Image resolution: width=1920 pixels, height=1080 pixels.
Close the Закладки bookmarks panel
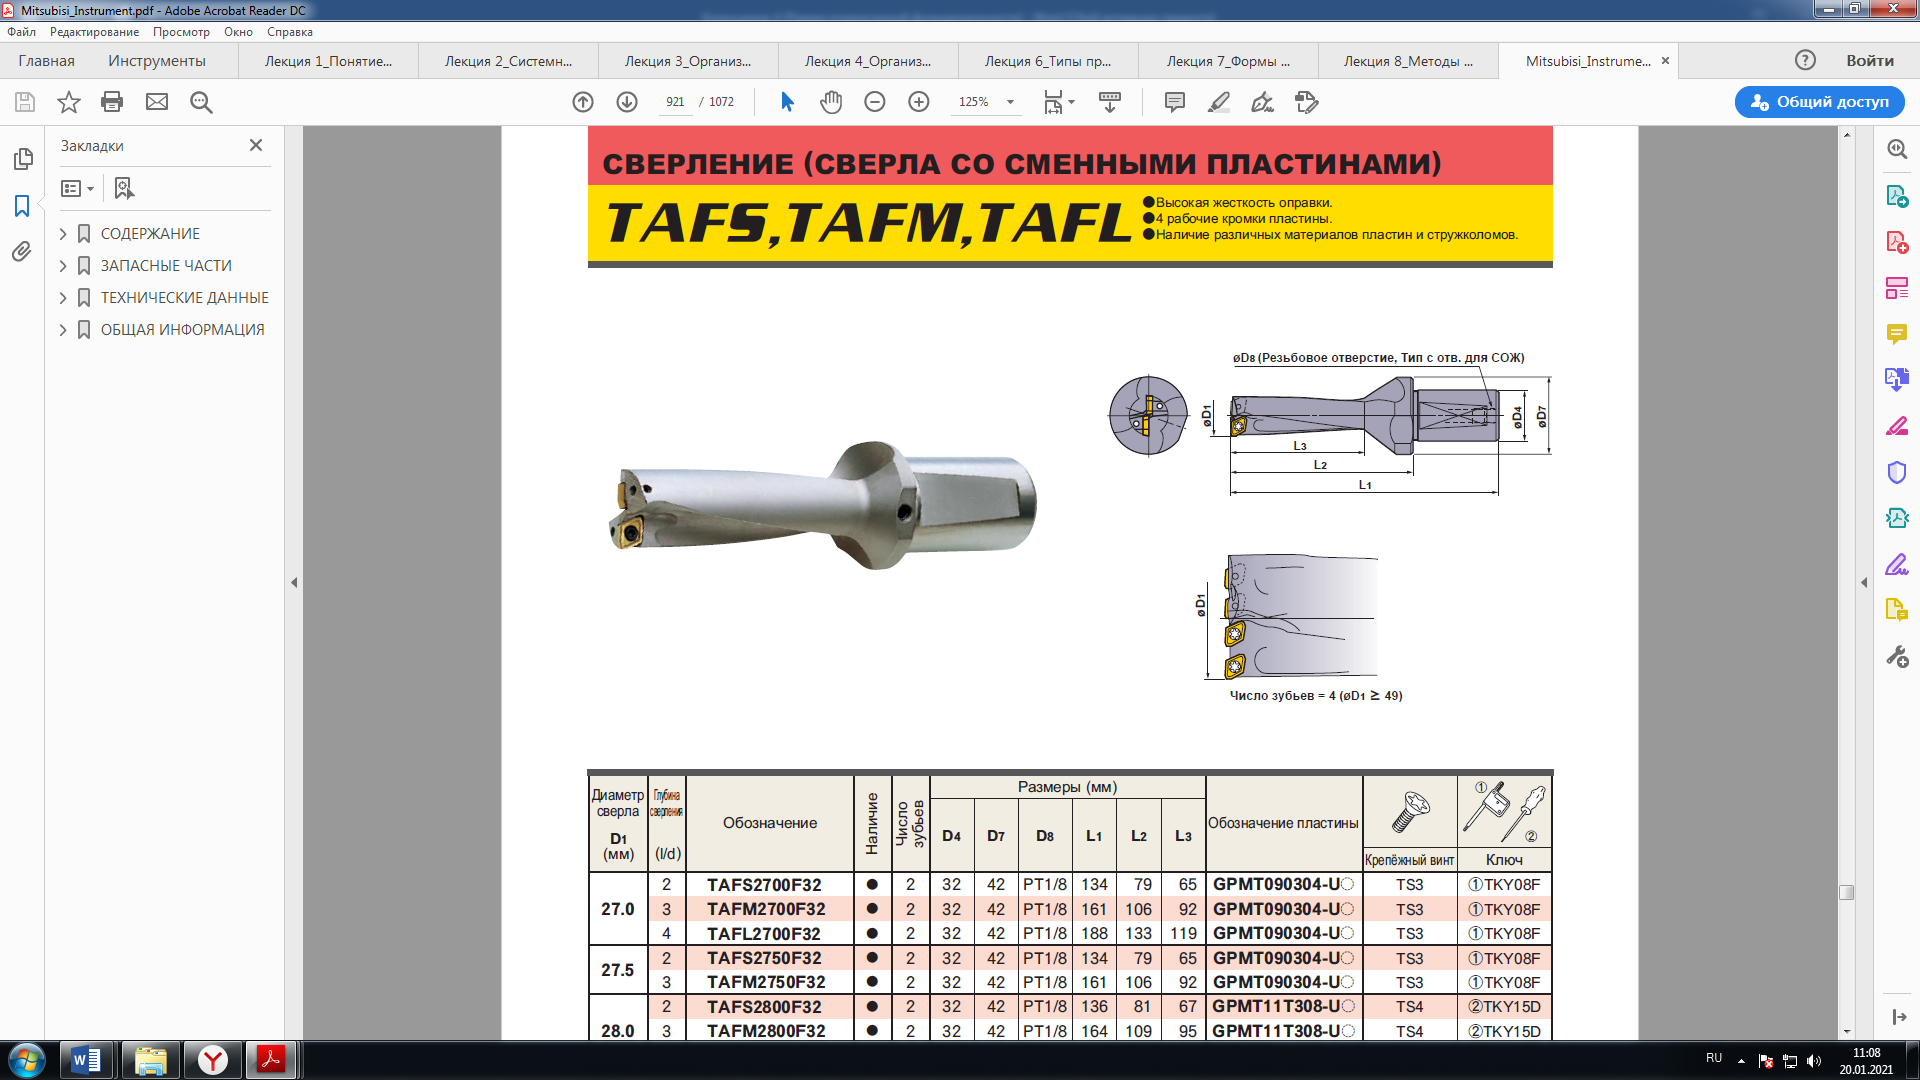(x=256, y=146)
